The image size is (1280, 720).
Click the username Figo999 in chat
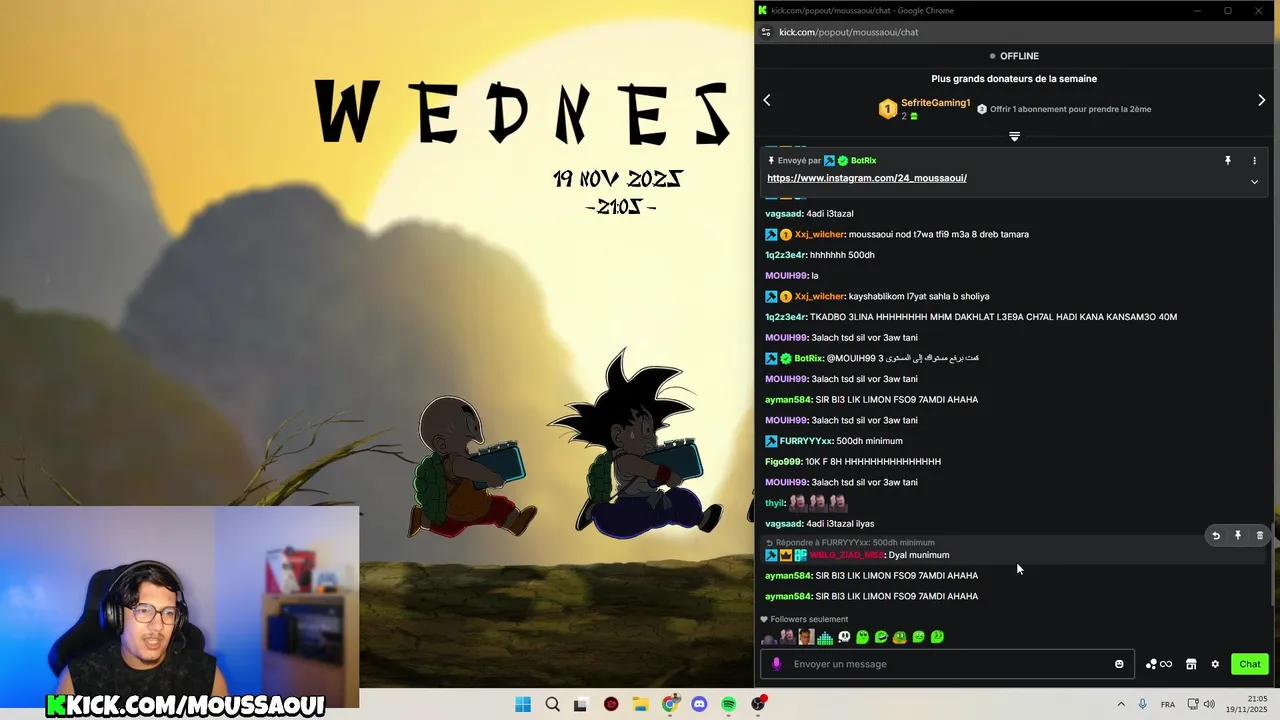(x=783, y=462)
